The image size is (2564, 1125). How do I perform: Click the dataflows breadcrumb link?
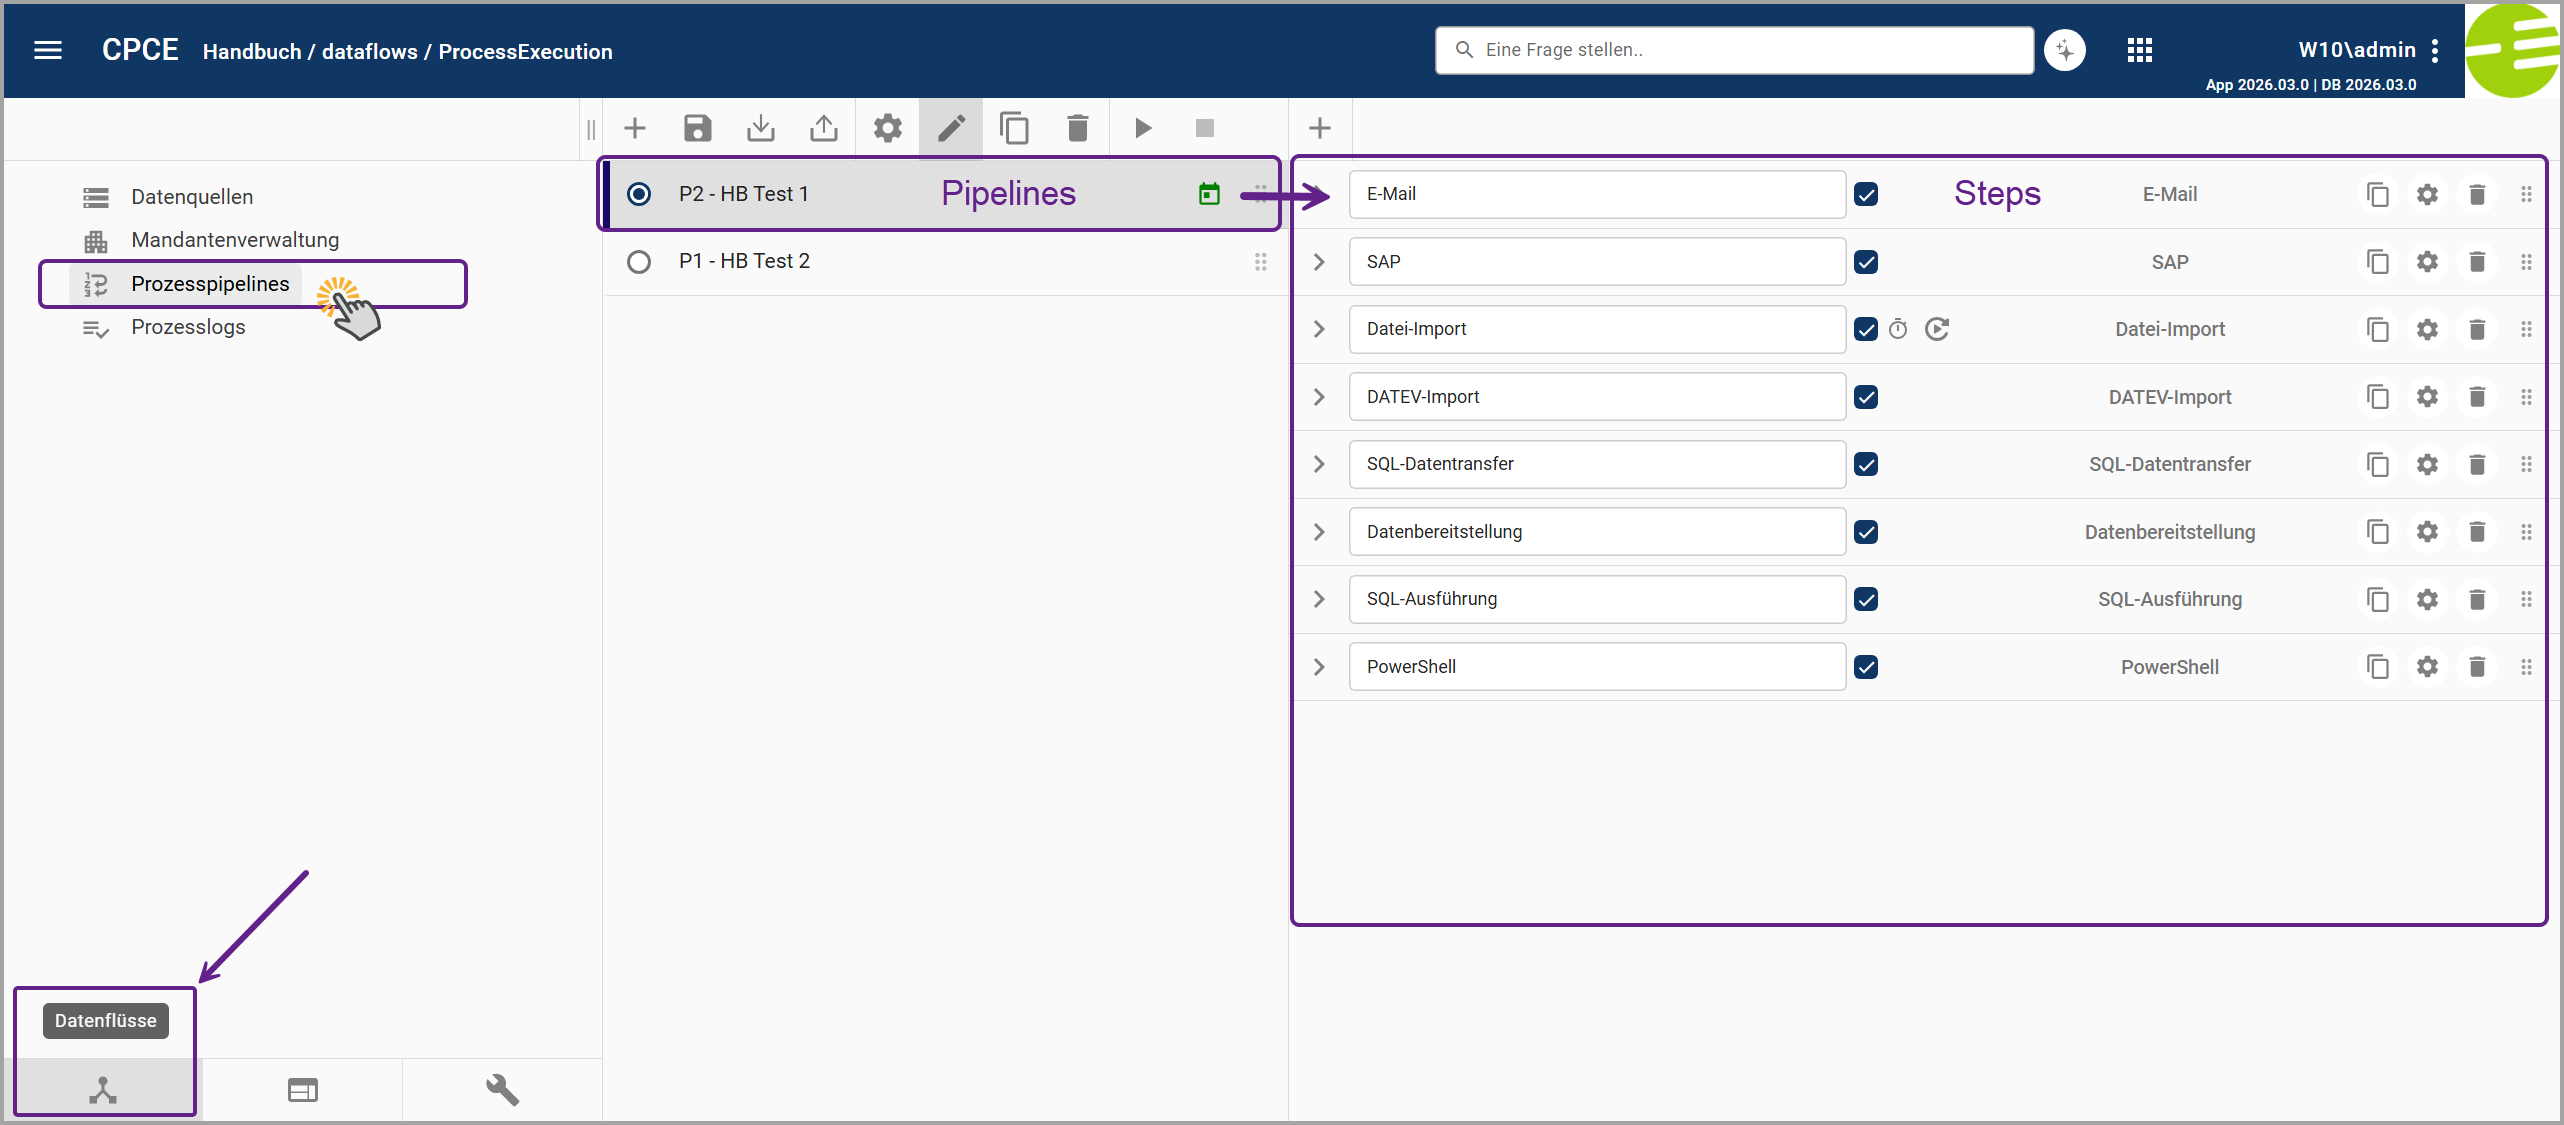tap(370, 52)
